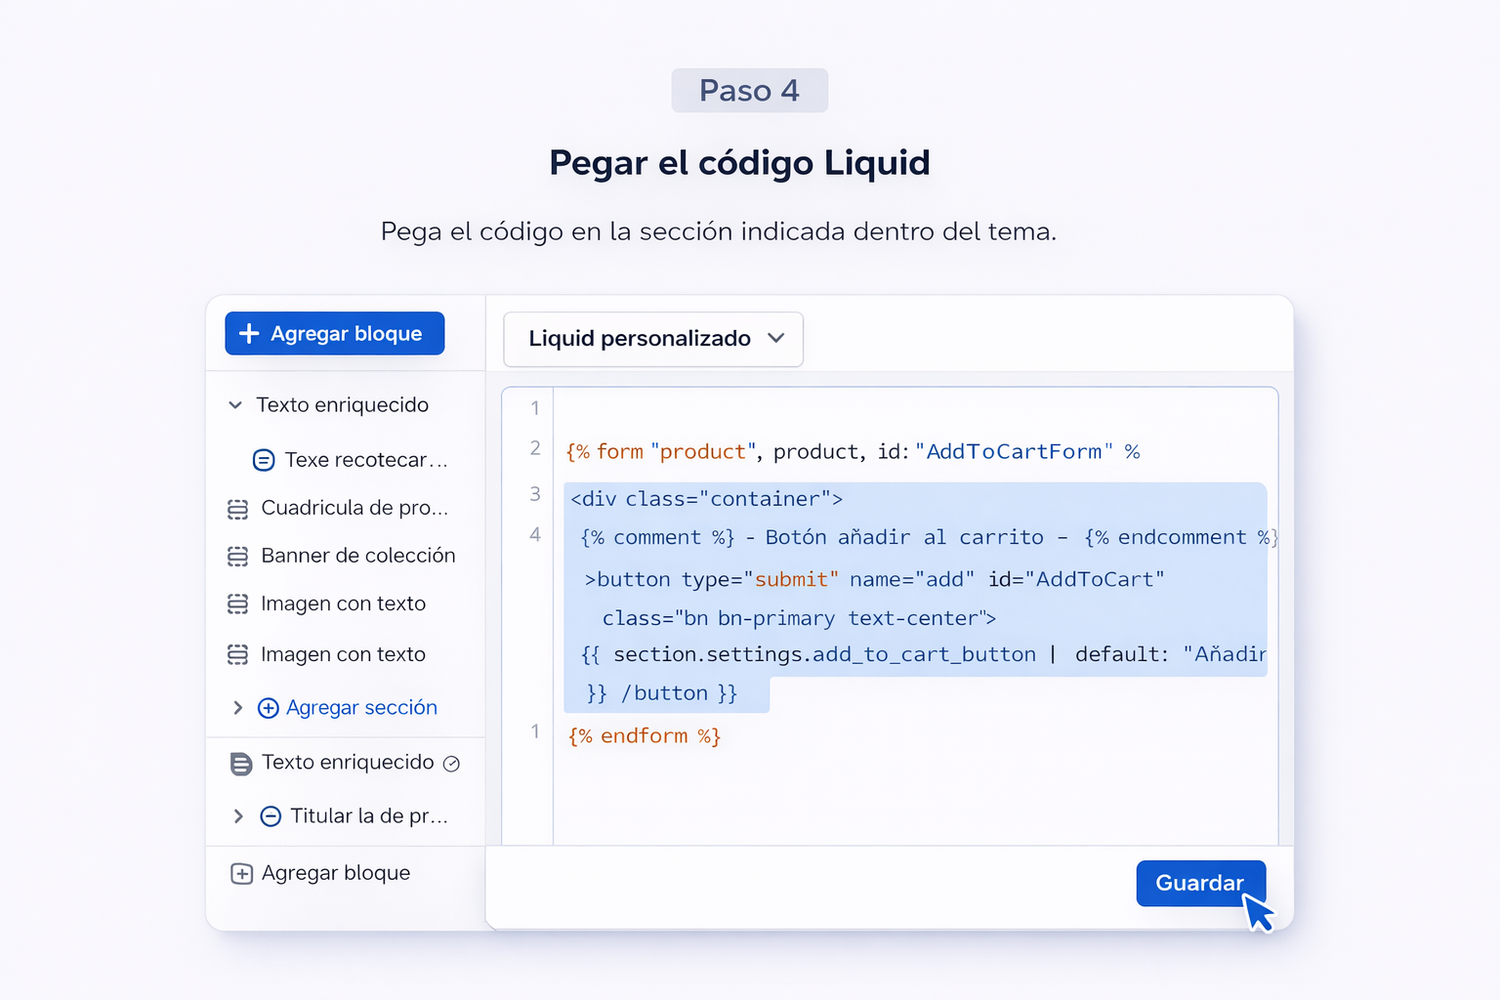
Task: Click the endform line in code editor
Action: (x=644, y=736)
